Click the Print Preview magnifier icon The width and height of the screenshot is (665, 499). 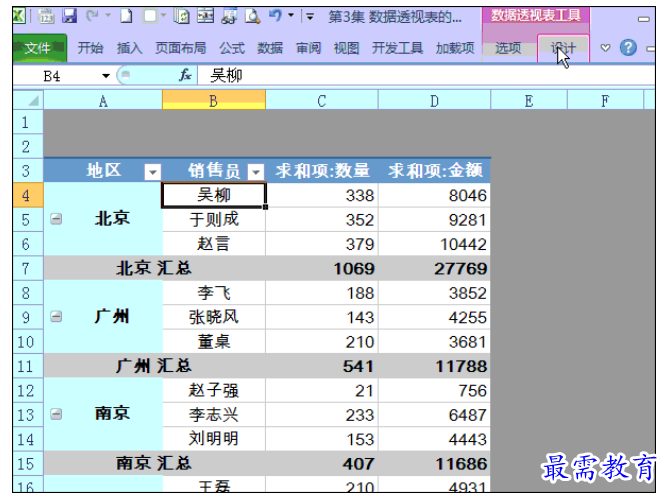[x=253, y=17]
